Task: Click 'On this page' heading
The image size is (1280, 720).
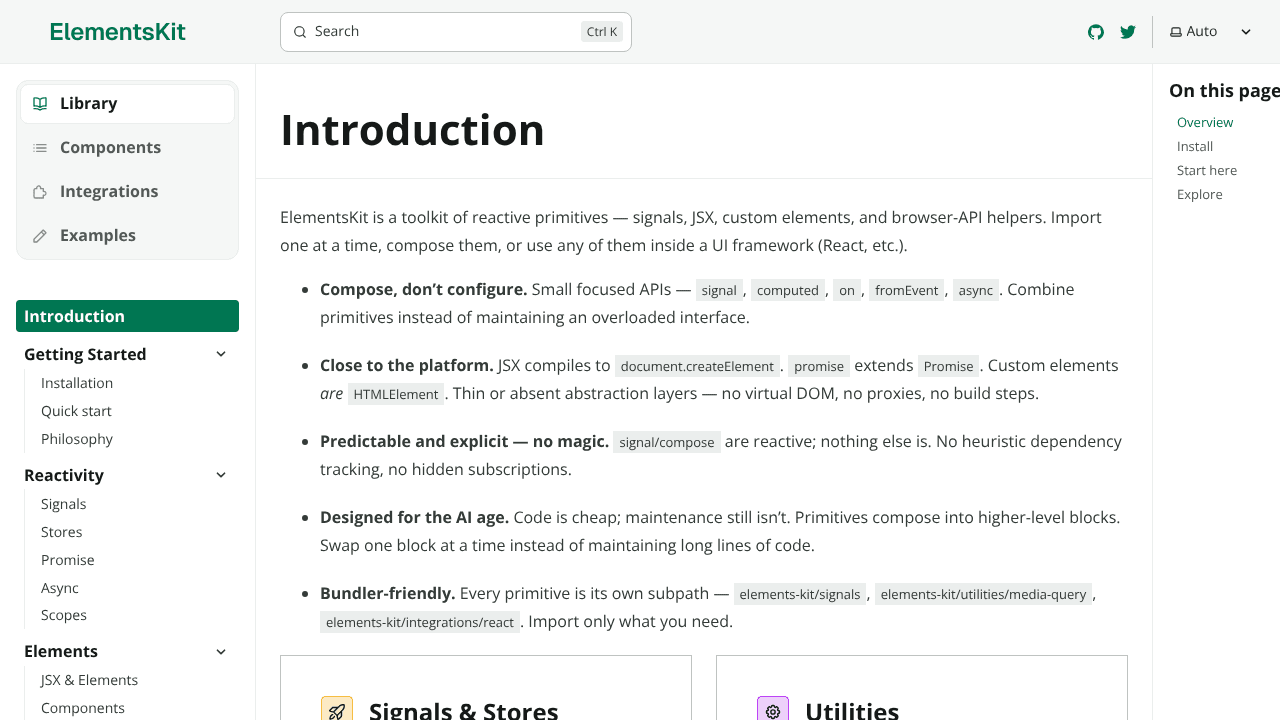Action: (x=1224, y=91)
